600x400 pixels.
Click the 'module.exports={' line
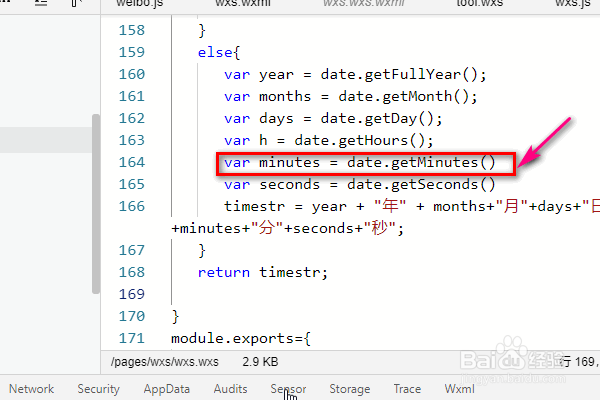tap(241, 339)
